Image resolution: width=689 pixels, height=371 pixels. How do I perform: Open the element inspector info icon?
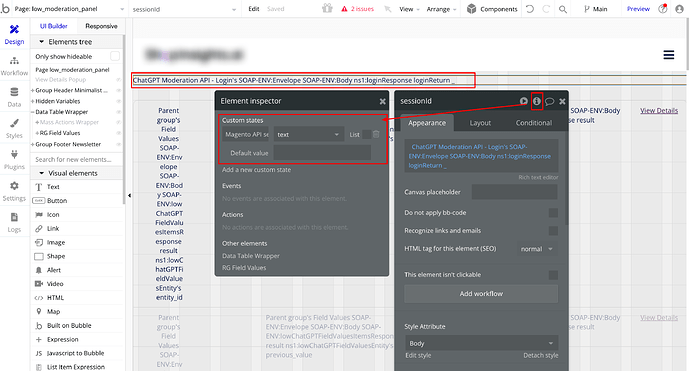(537, 101)
